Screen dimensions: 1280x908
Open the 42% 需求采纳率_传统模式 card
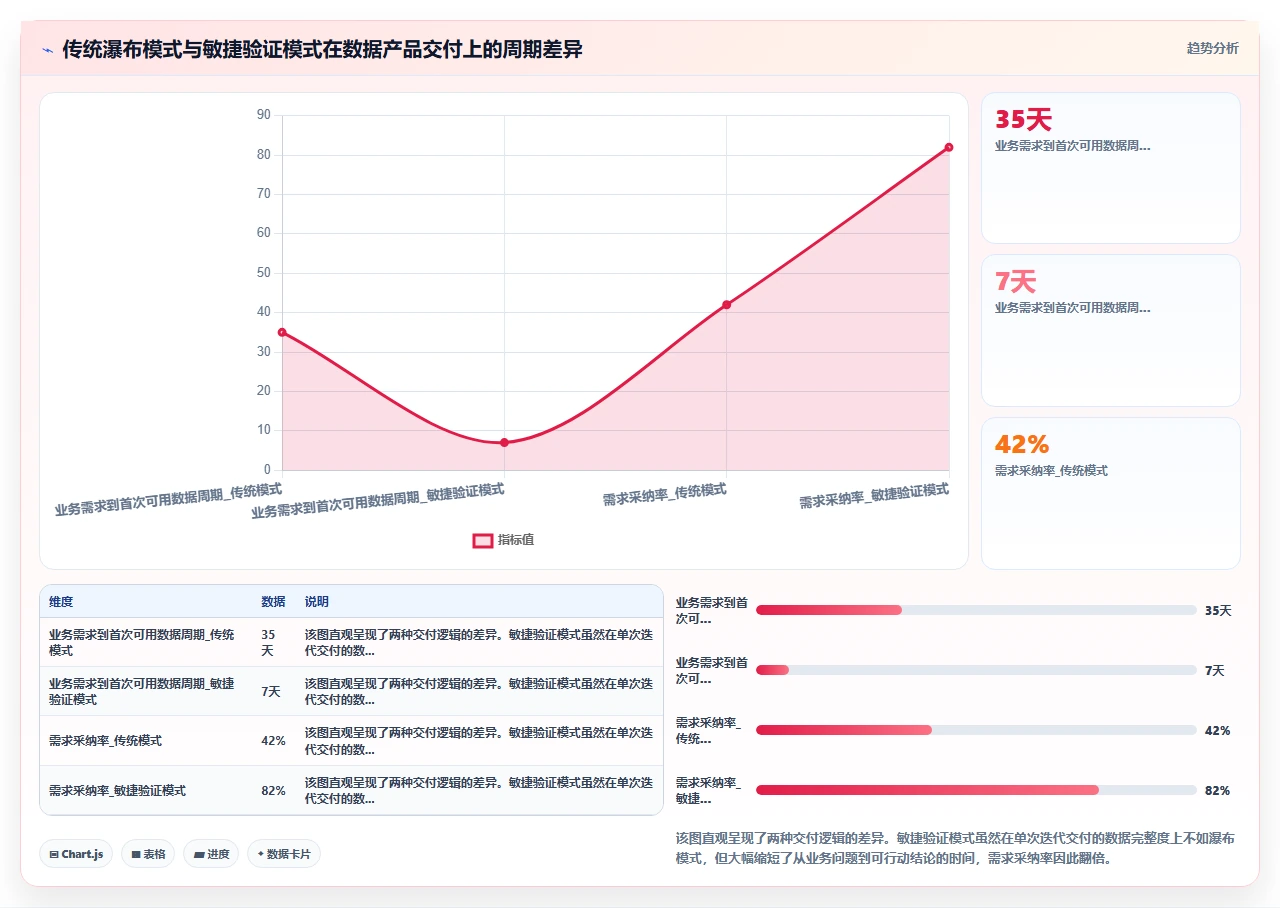[1111, 493]
